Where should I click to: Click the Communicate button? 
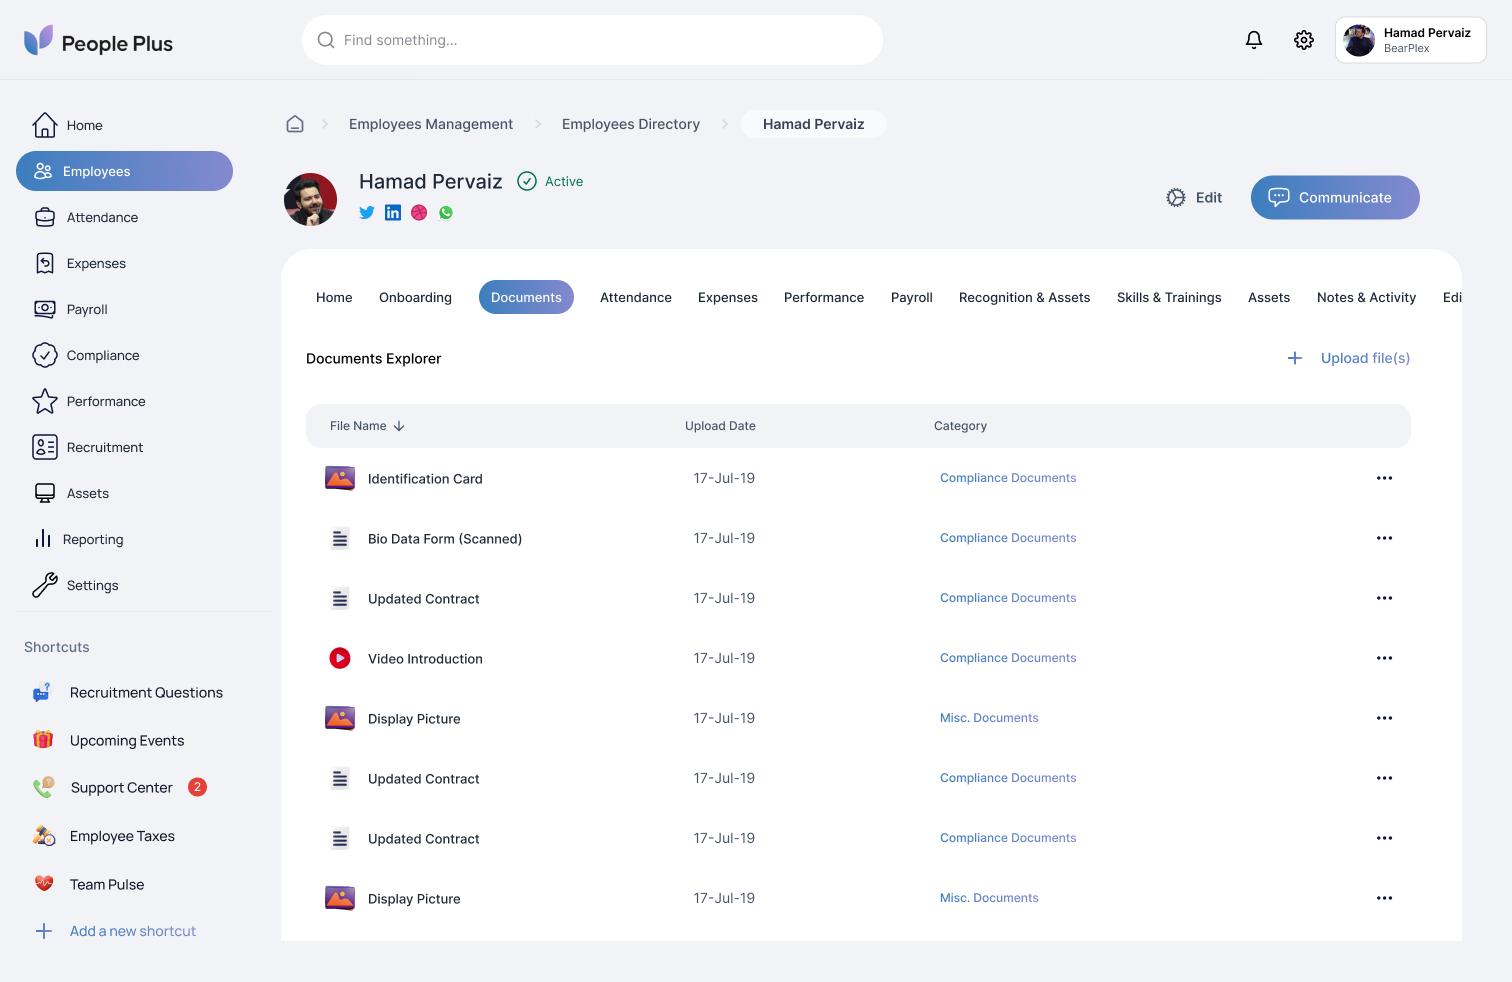pos(1334,197)
